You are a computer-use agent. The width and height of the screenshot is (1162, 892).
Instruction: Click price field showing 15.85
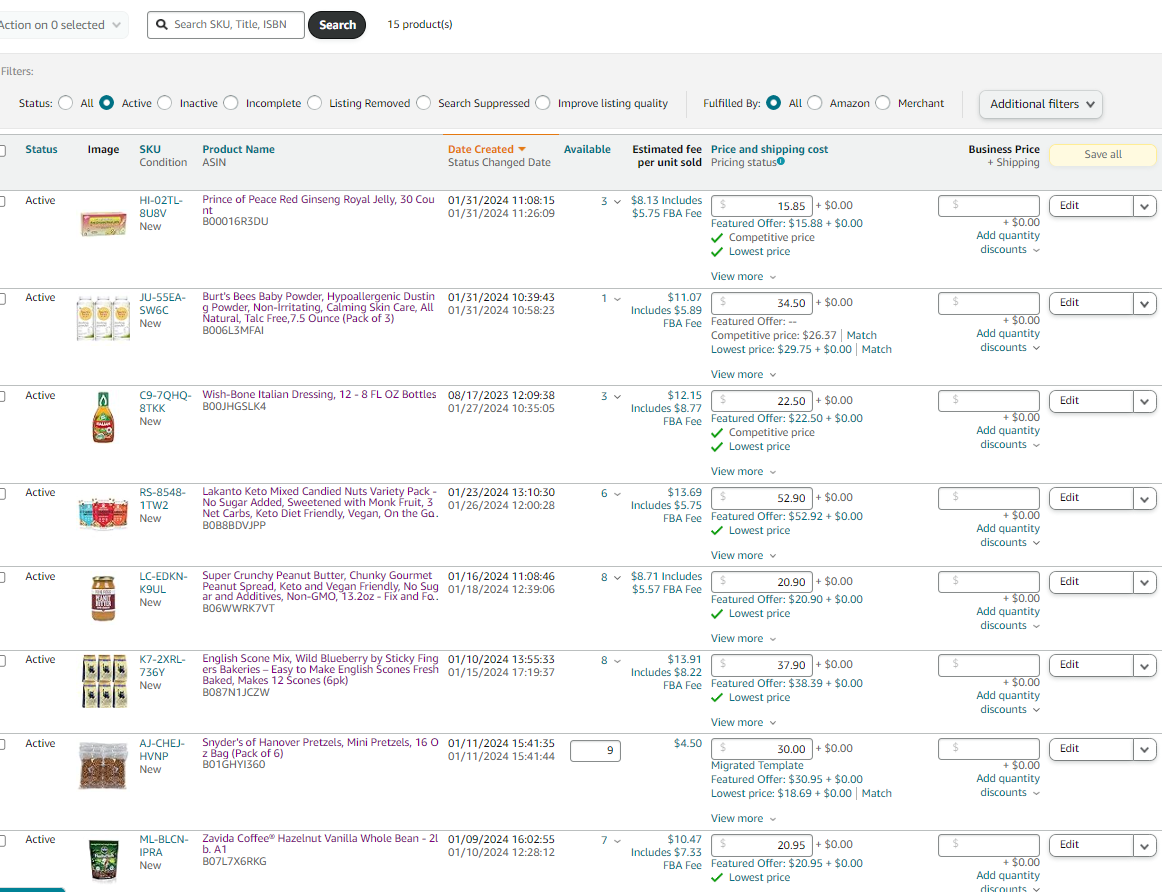762,206
